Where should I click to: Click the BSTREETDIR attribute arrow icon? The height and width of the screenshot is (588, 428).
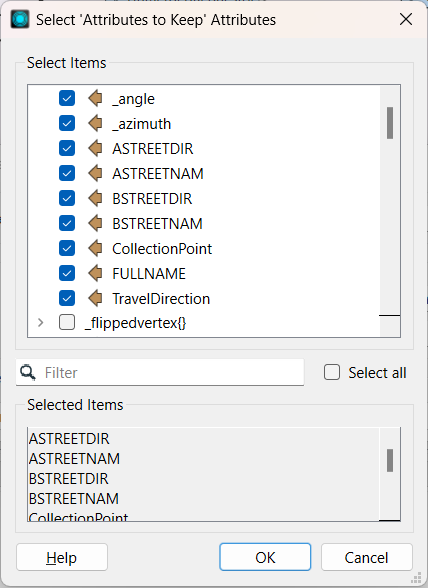95,198
